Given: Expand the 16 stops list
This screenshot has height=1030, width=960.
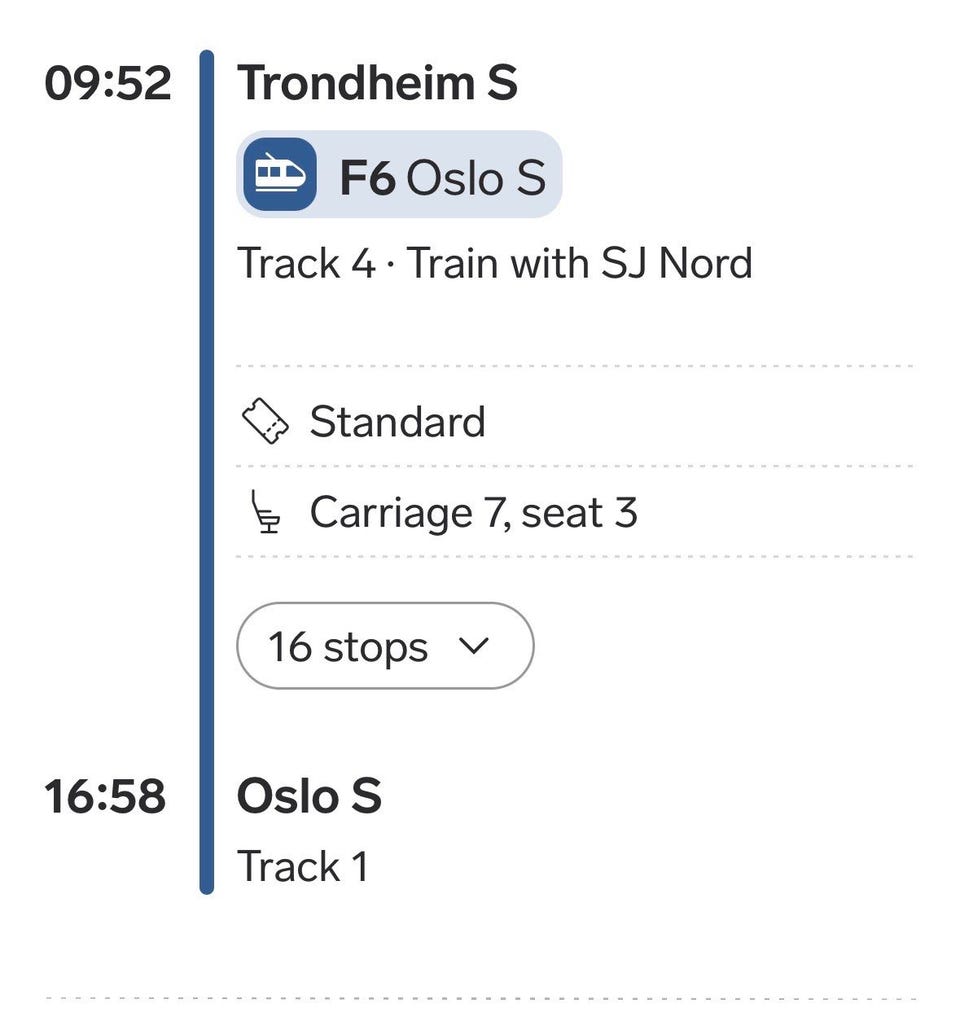Looking at the screenshot, I should tap(384, 646).
